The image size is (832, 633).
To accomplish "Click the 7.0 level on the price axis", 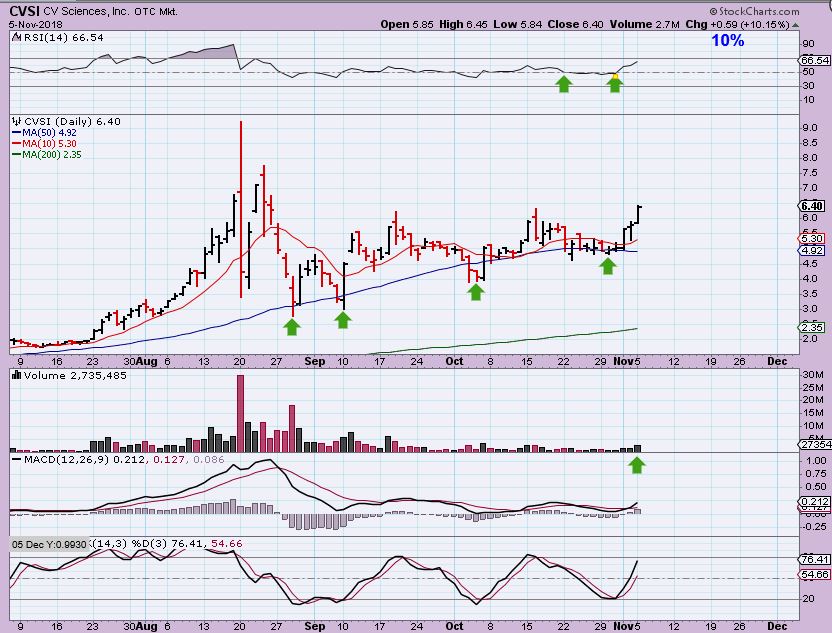I will pos(810,188).
